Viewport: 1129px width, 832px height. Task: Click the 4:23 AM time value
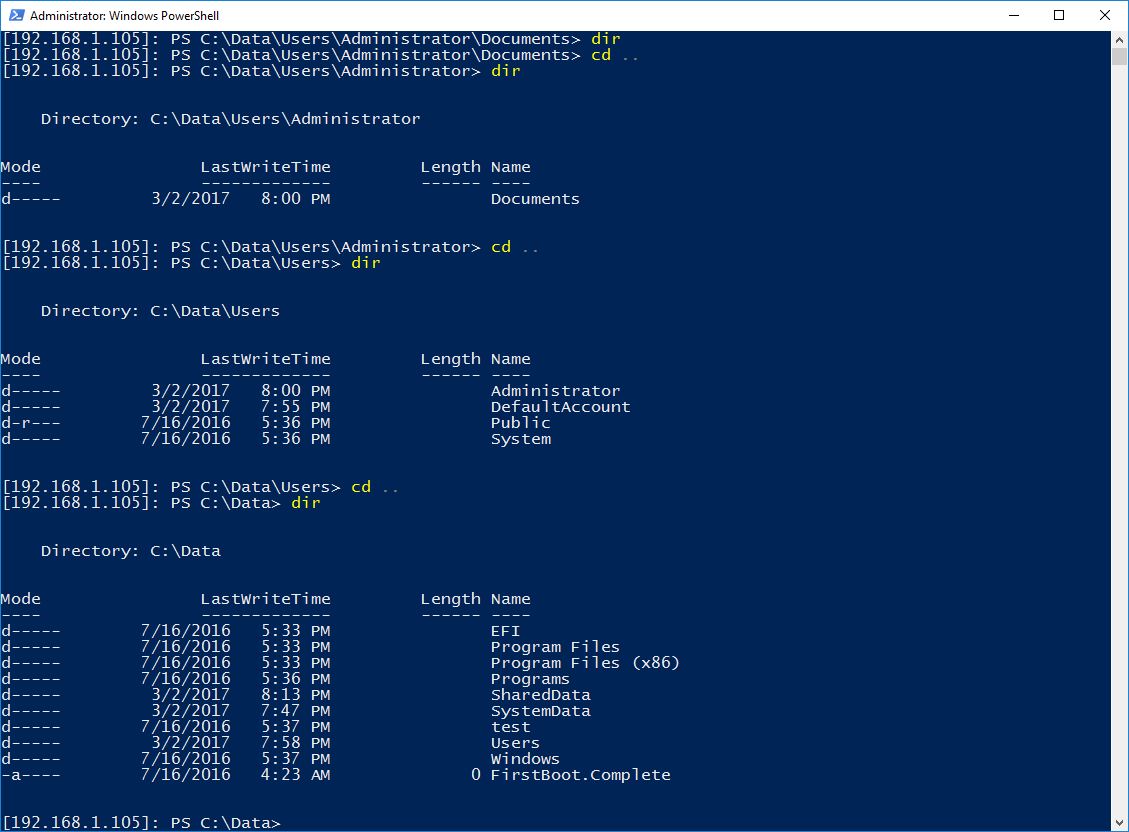pos(295,775)
